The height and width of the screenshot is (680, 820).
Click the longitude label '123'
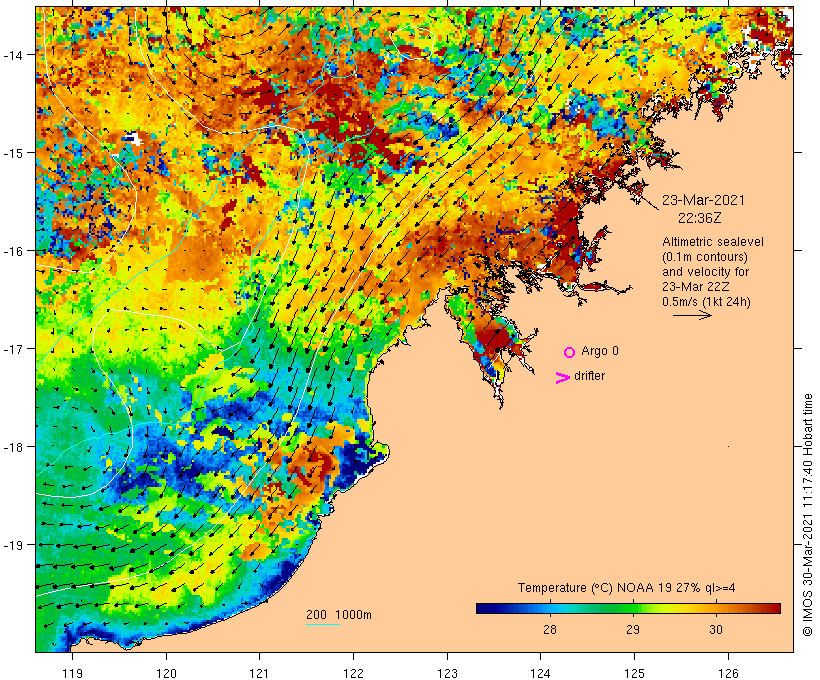click(x=447, y=673)
